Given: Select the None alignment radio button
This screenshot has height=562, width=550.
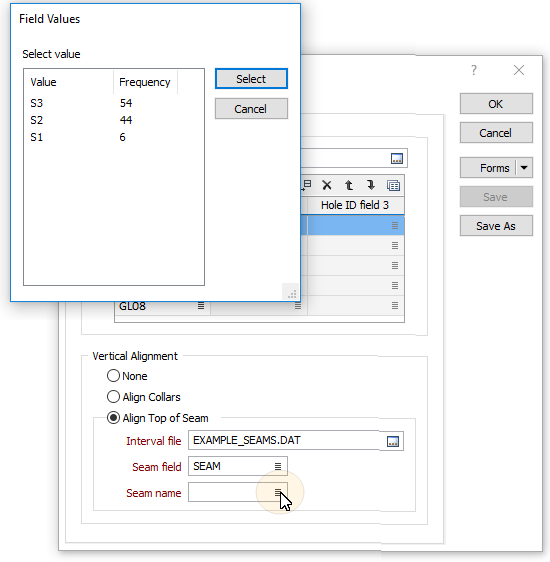Looking at the screenshot, I should click(x=113, y=376).
